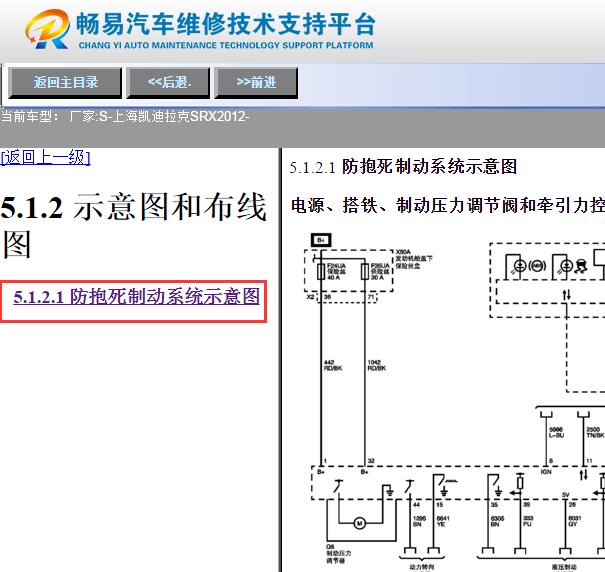Click the 333 PU wire label

click(x=528, y=521)
